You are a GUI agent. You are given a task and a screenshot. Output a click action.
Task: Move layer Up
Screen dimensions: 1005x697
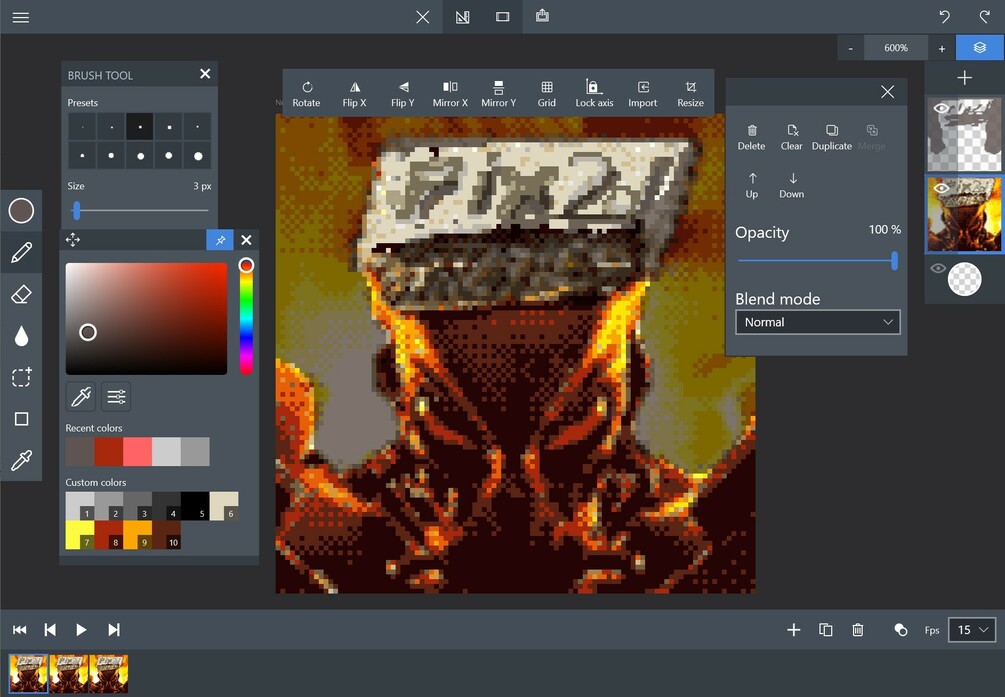tap(752, 185)
